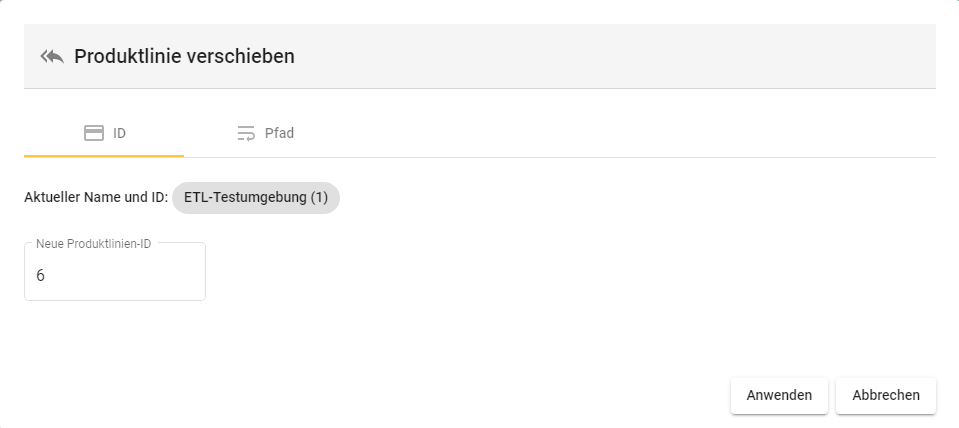The image size is (959, 428).
Task: Click the 'Aktueller Name und ID:' label
Action: 95,198
